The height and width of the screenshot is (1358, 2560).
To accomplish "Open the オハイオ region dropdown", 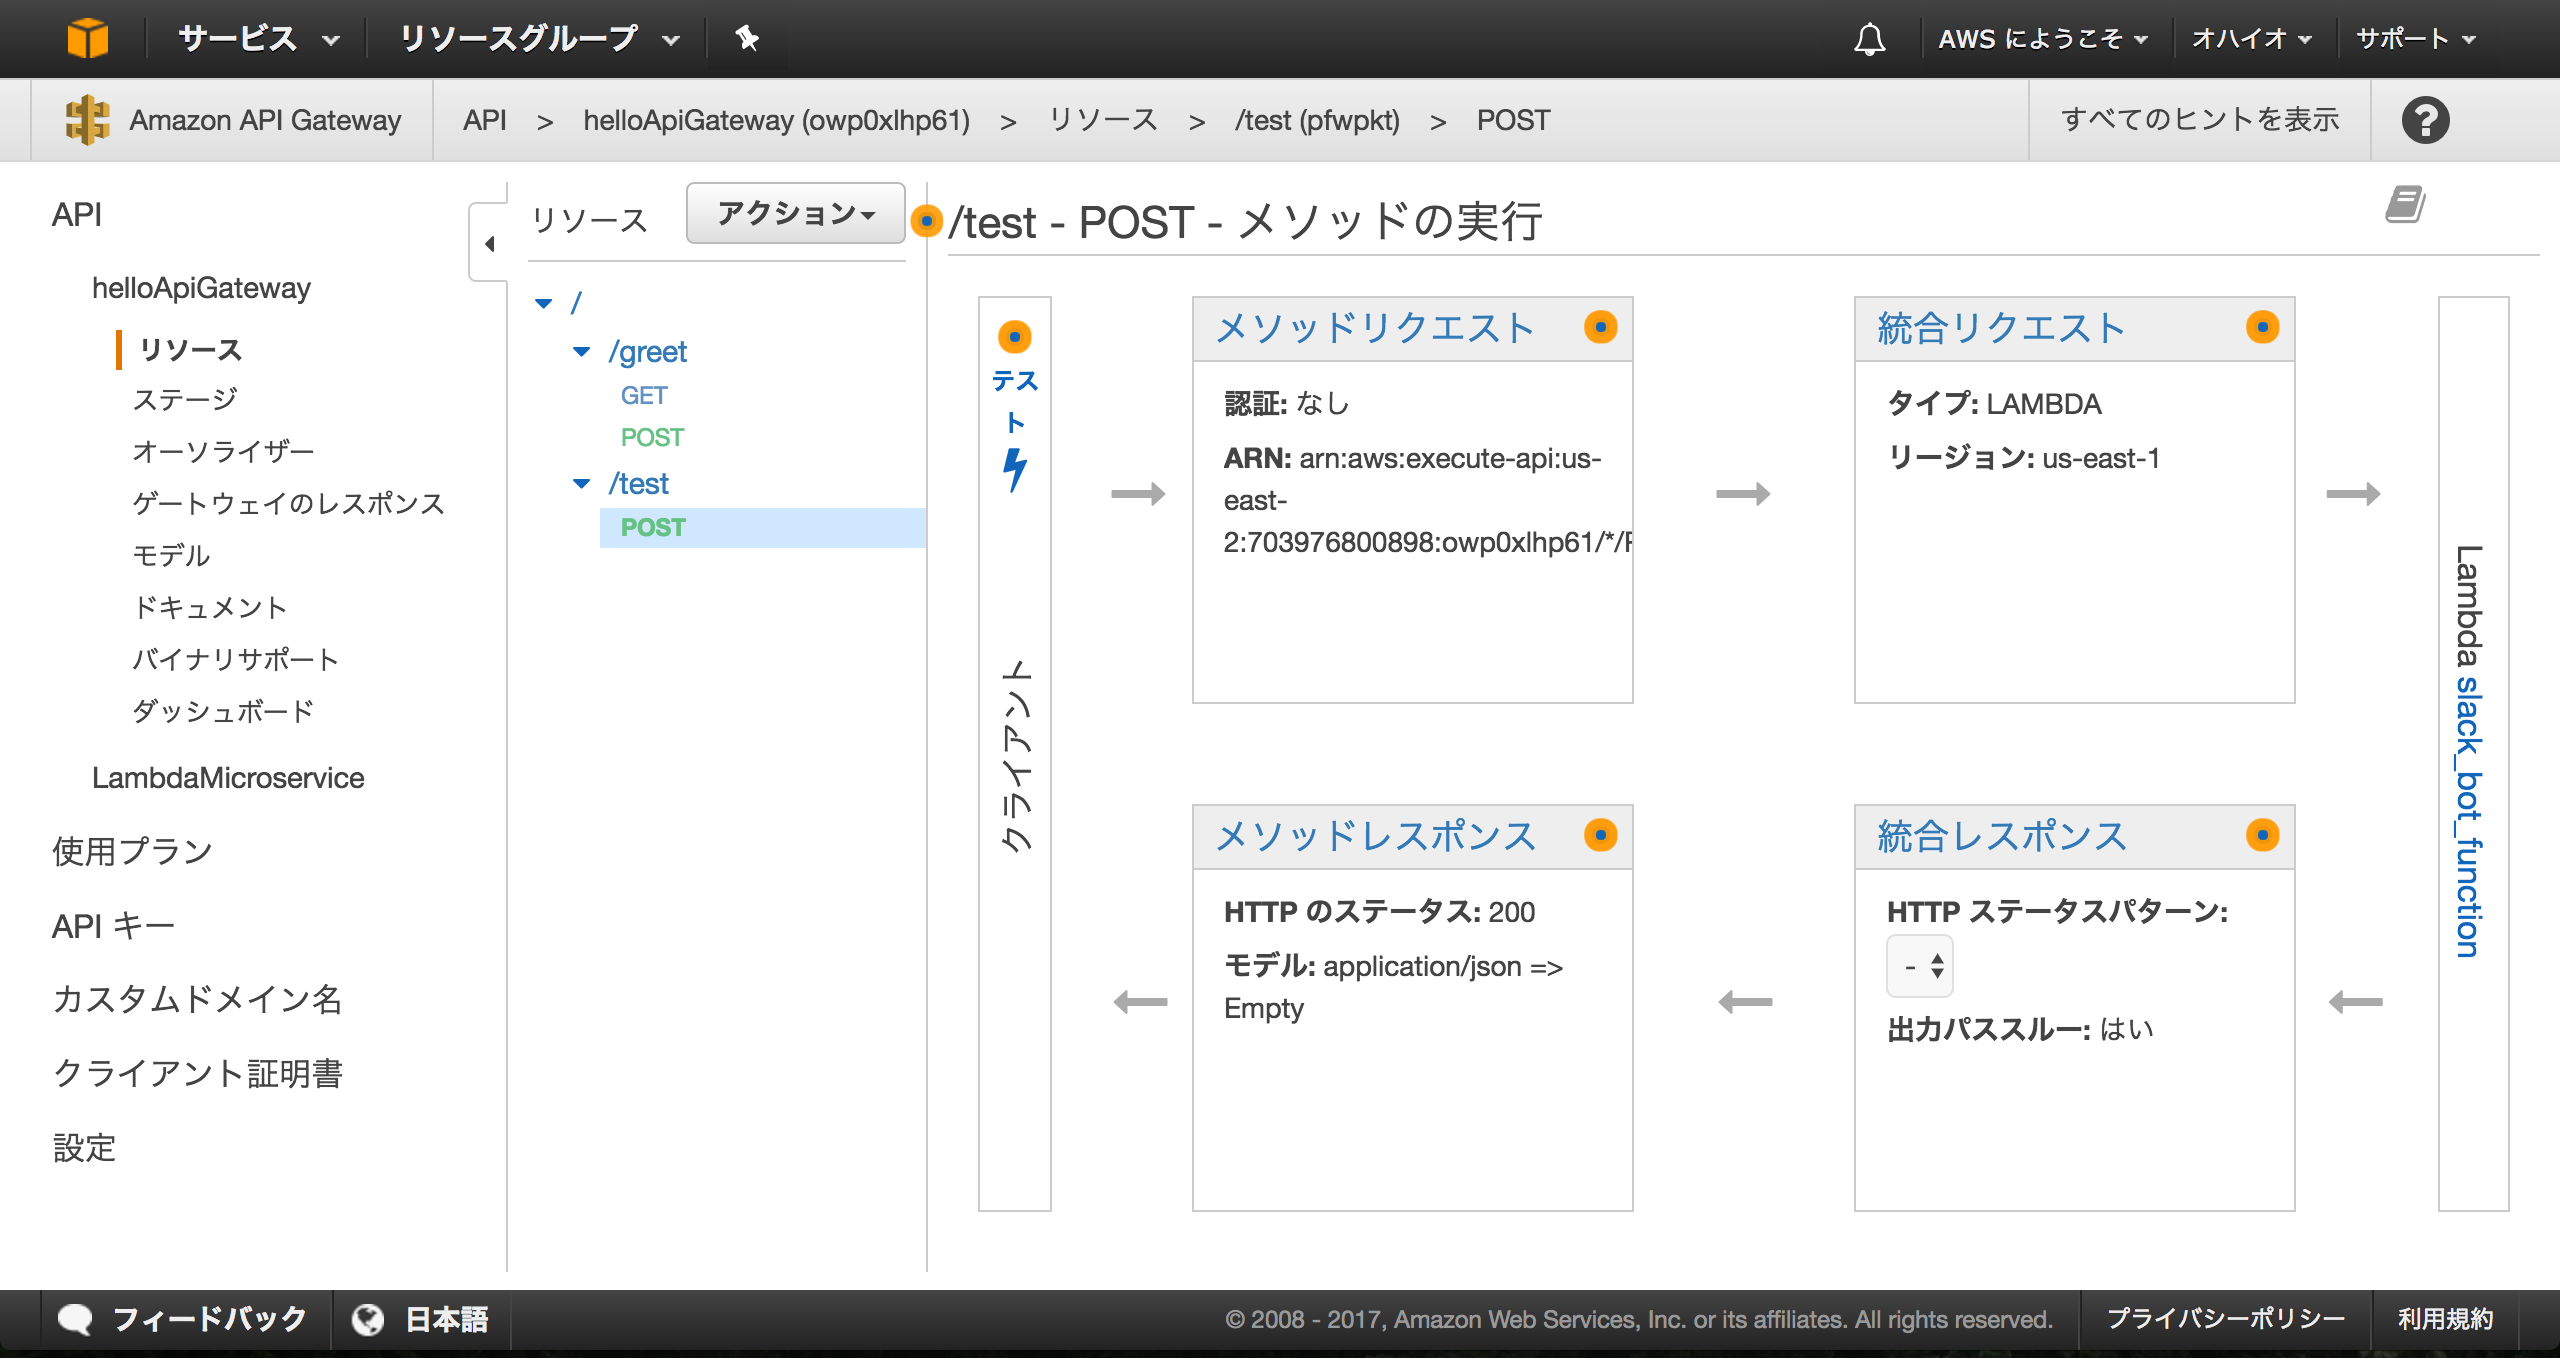I will 2251,39.
